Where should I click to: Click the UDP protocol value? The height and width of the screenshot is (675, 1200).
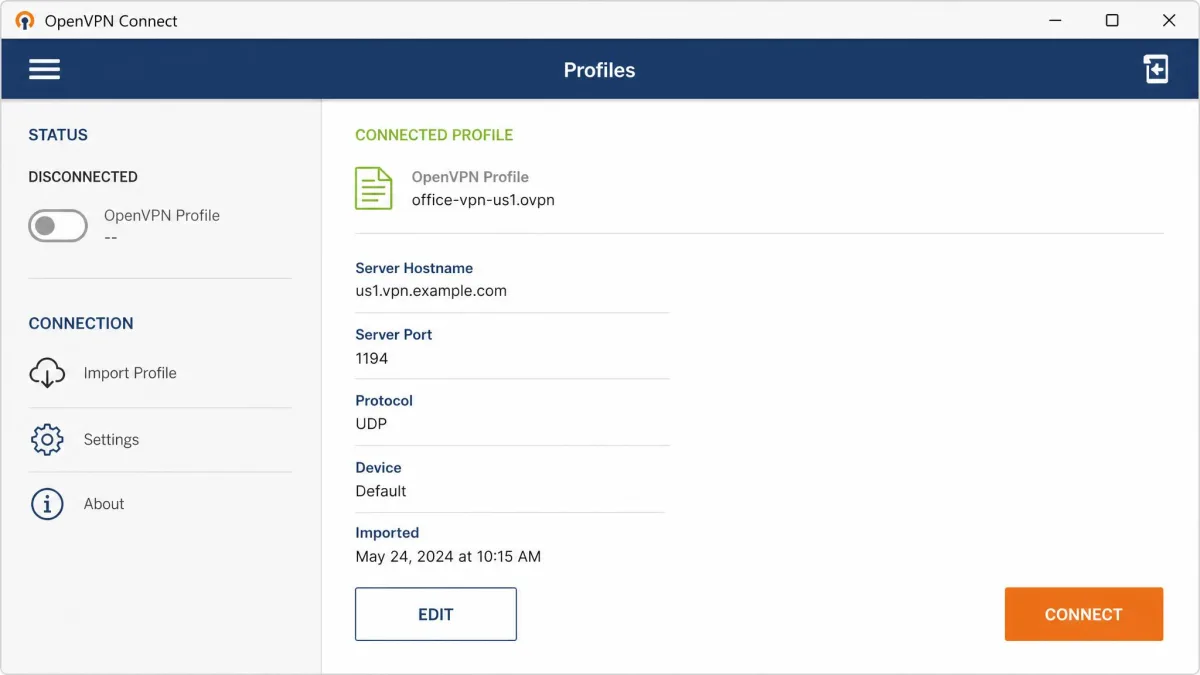point(371,424)
